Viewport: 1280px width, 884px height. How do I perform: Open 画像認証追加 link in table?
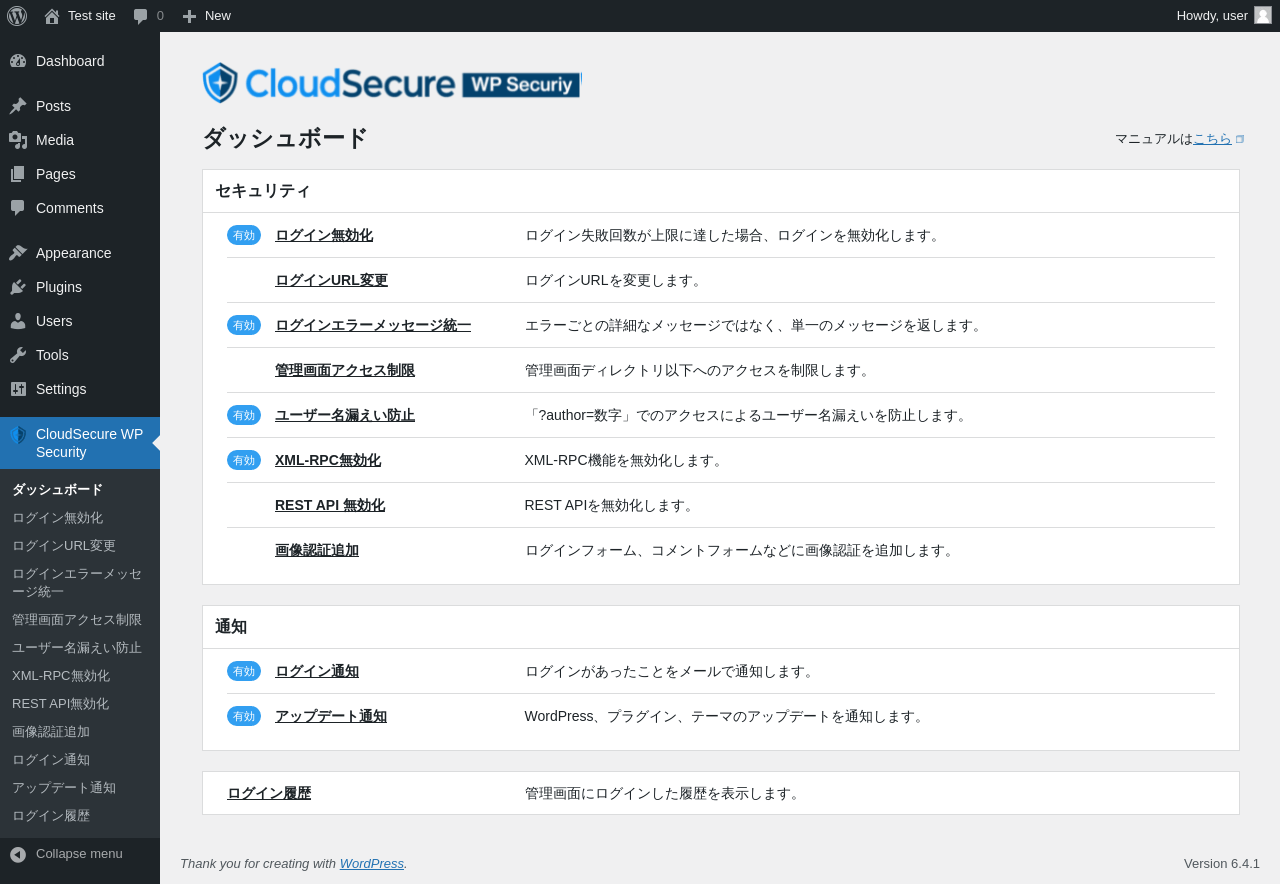(317, 551)
